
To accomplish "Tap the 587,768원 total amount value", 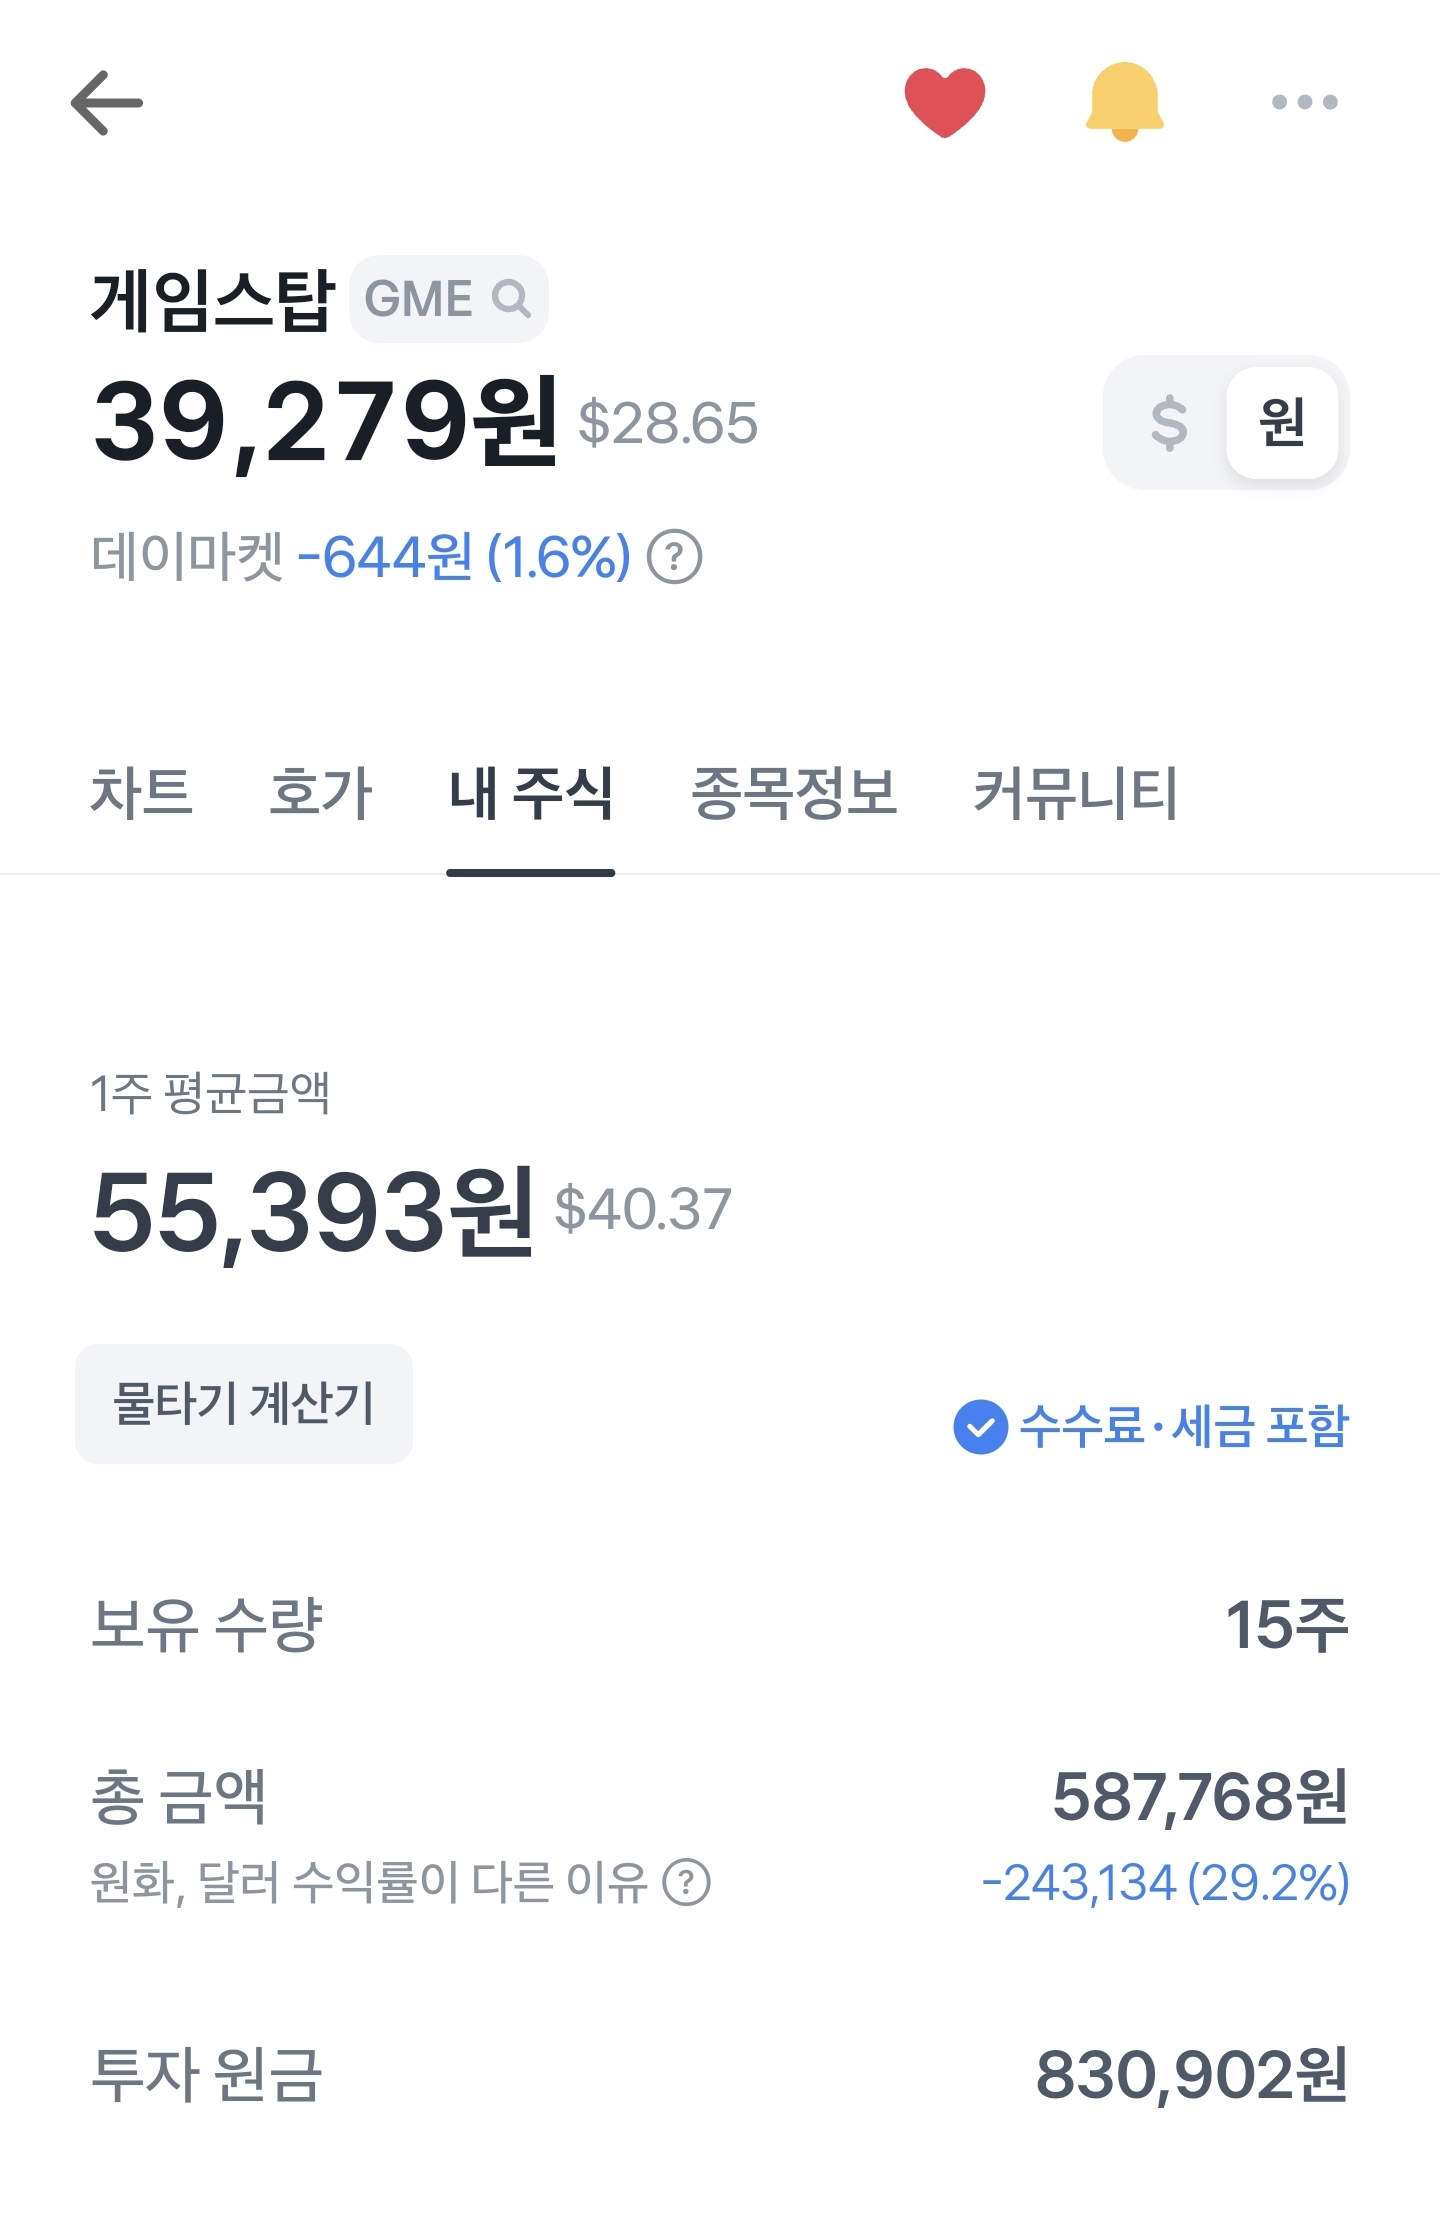I will tap(1200, 1796).
